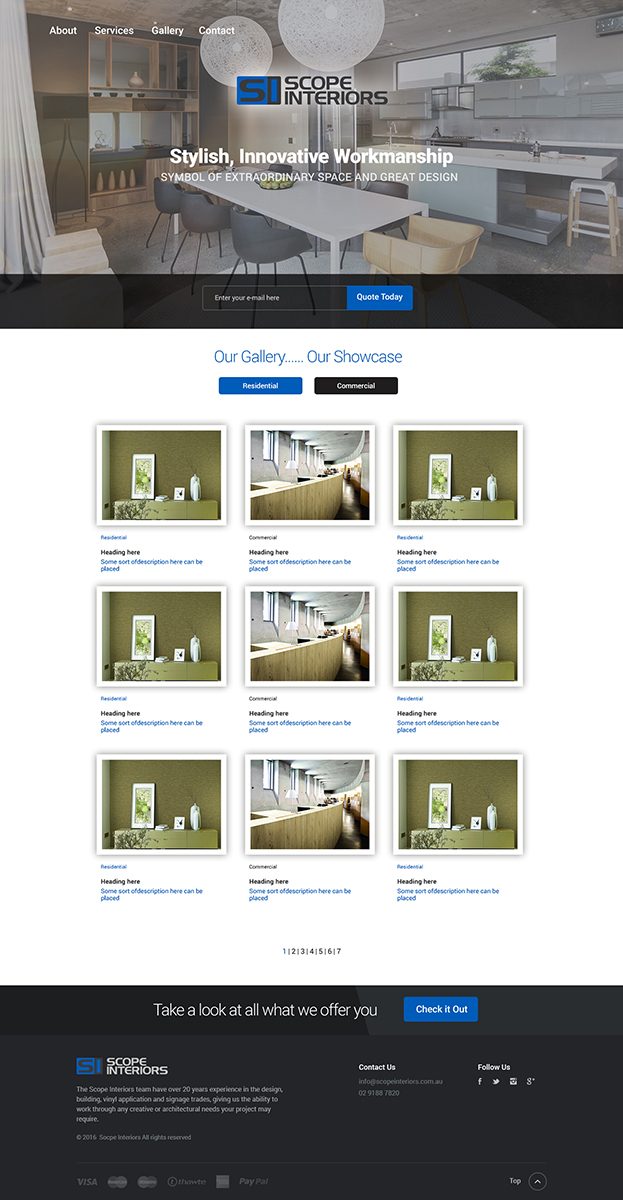Viewport: 623px width, 1200px height.
Task: Go to gallery page 5
Action: 321,952
